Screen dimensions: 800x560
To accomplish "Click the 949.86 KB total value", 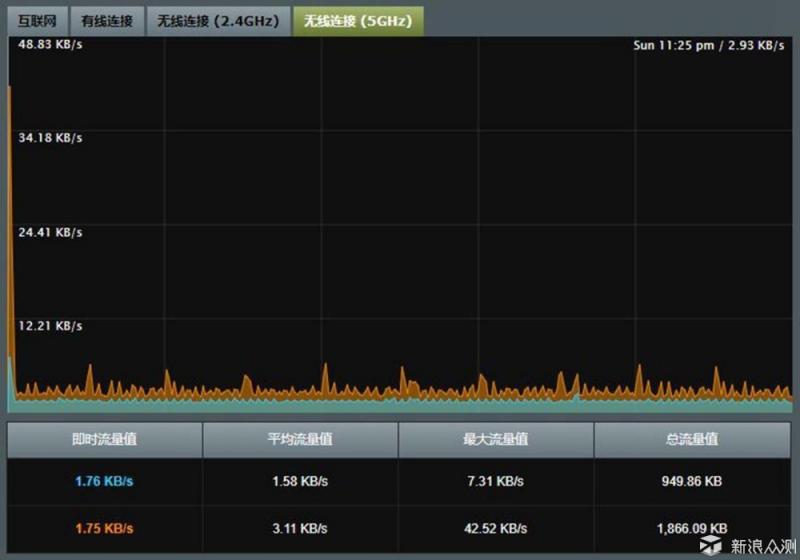I will coord(692,481).
